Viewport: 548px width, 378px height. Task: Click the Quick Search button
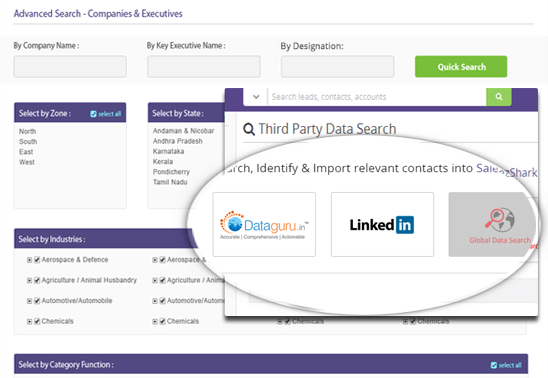(x=461, y=66)
